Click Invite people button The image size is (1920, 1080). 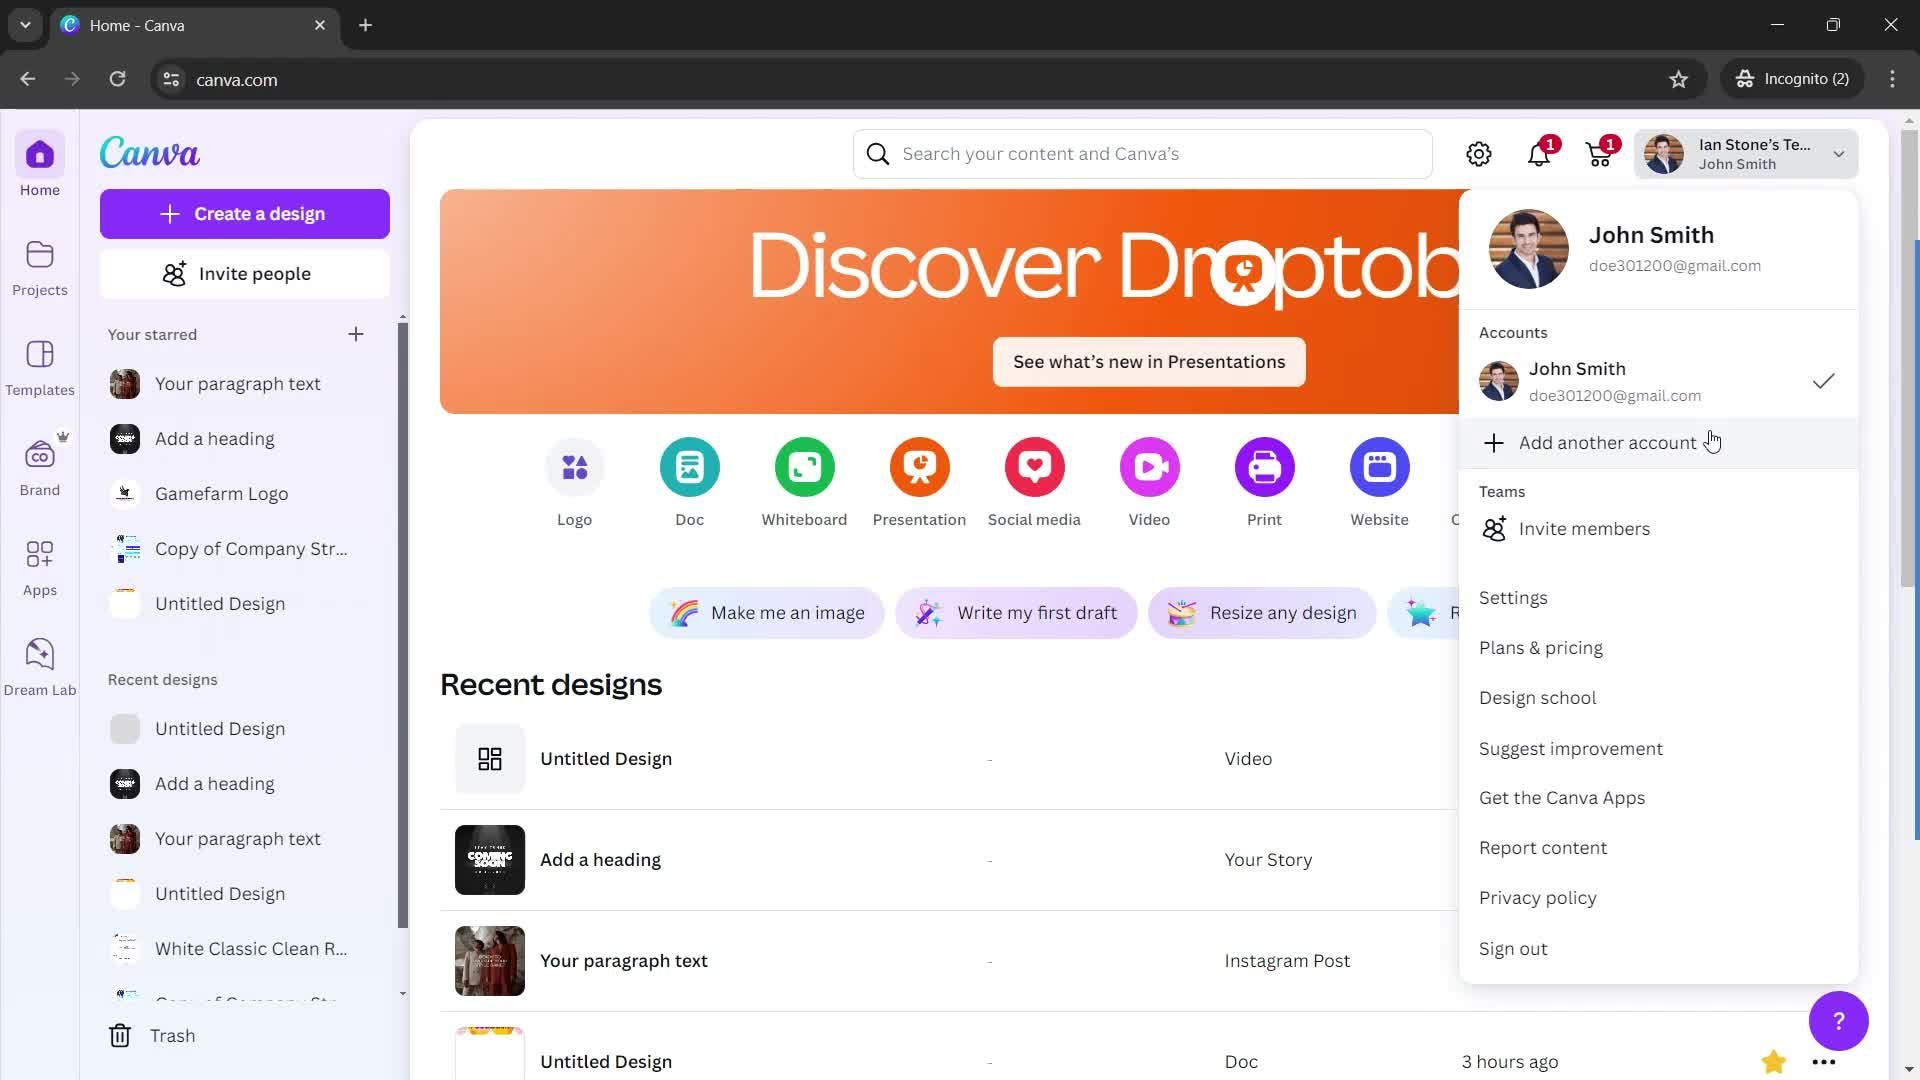245,274
